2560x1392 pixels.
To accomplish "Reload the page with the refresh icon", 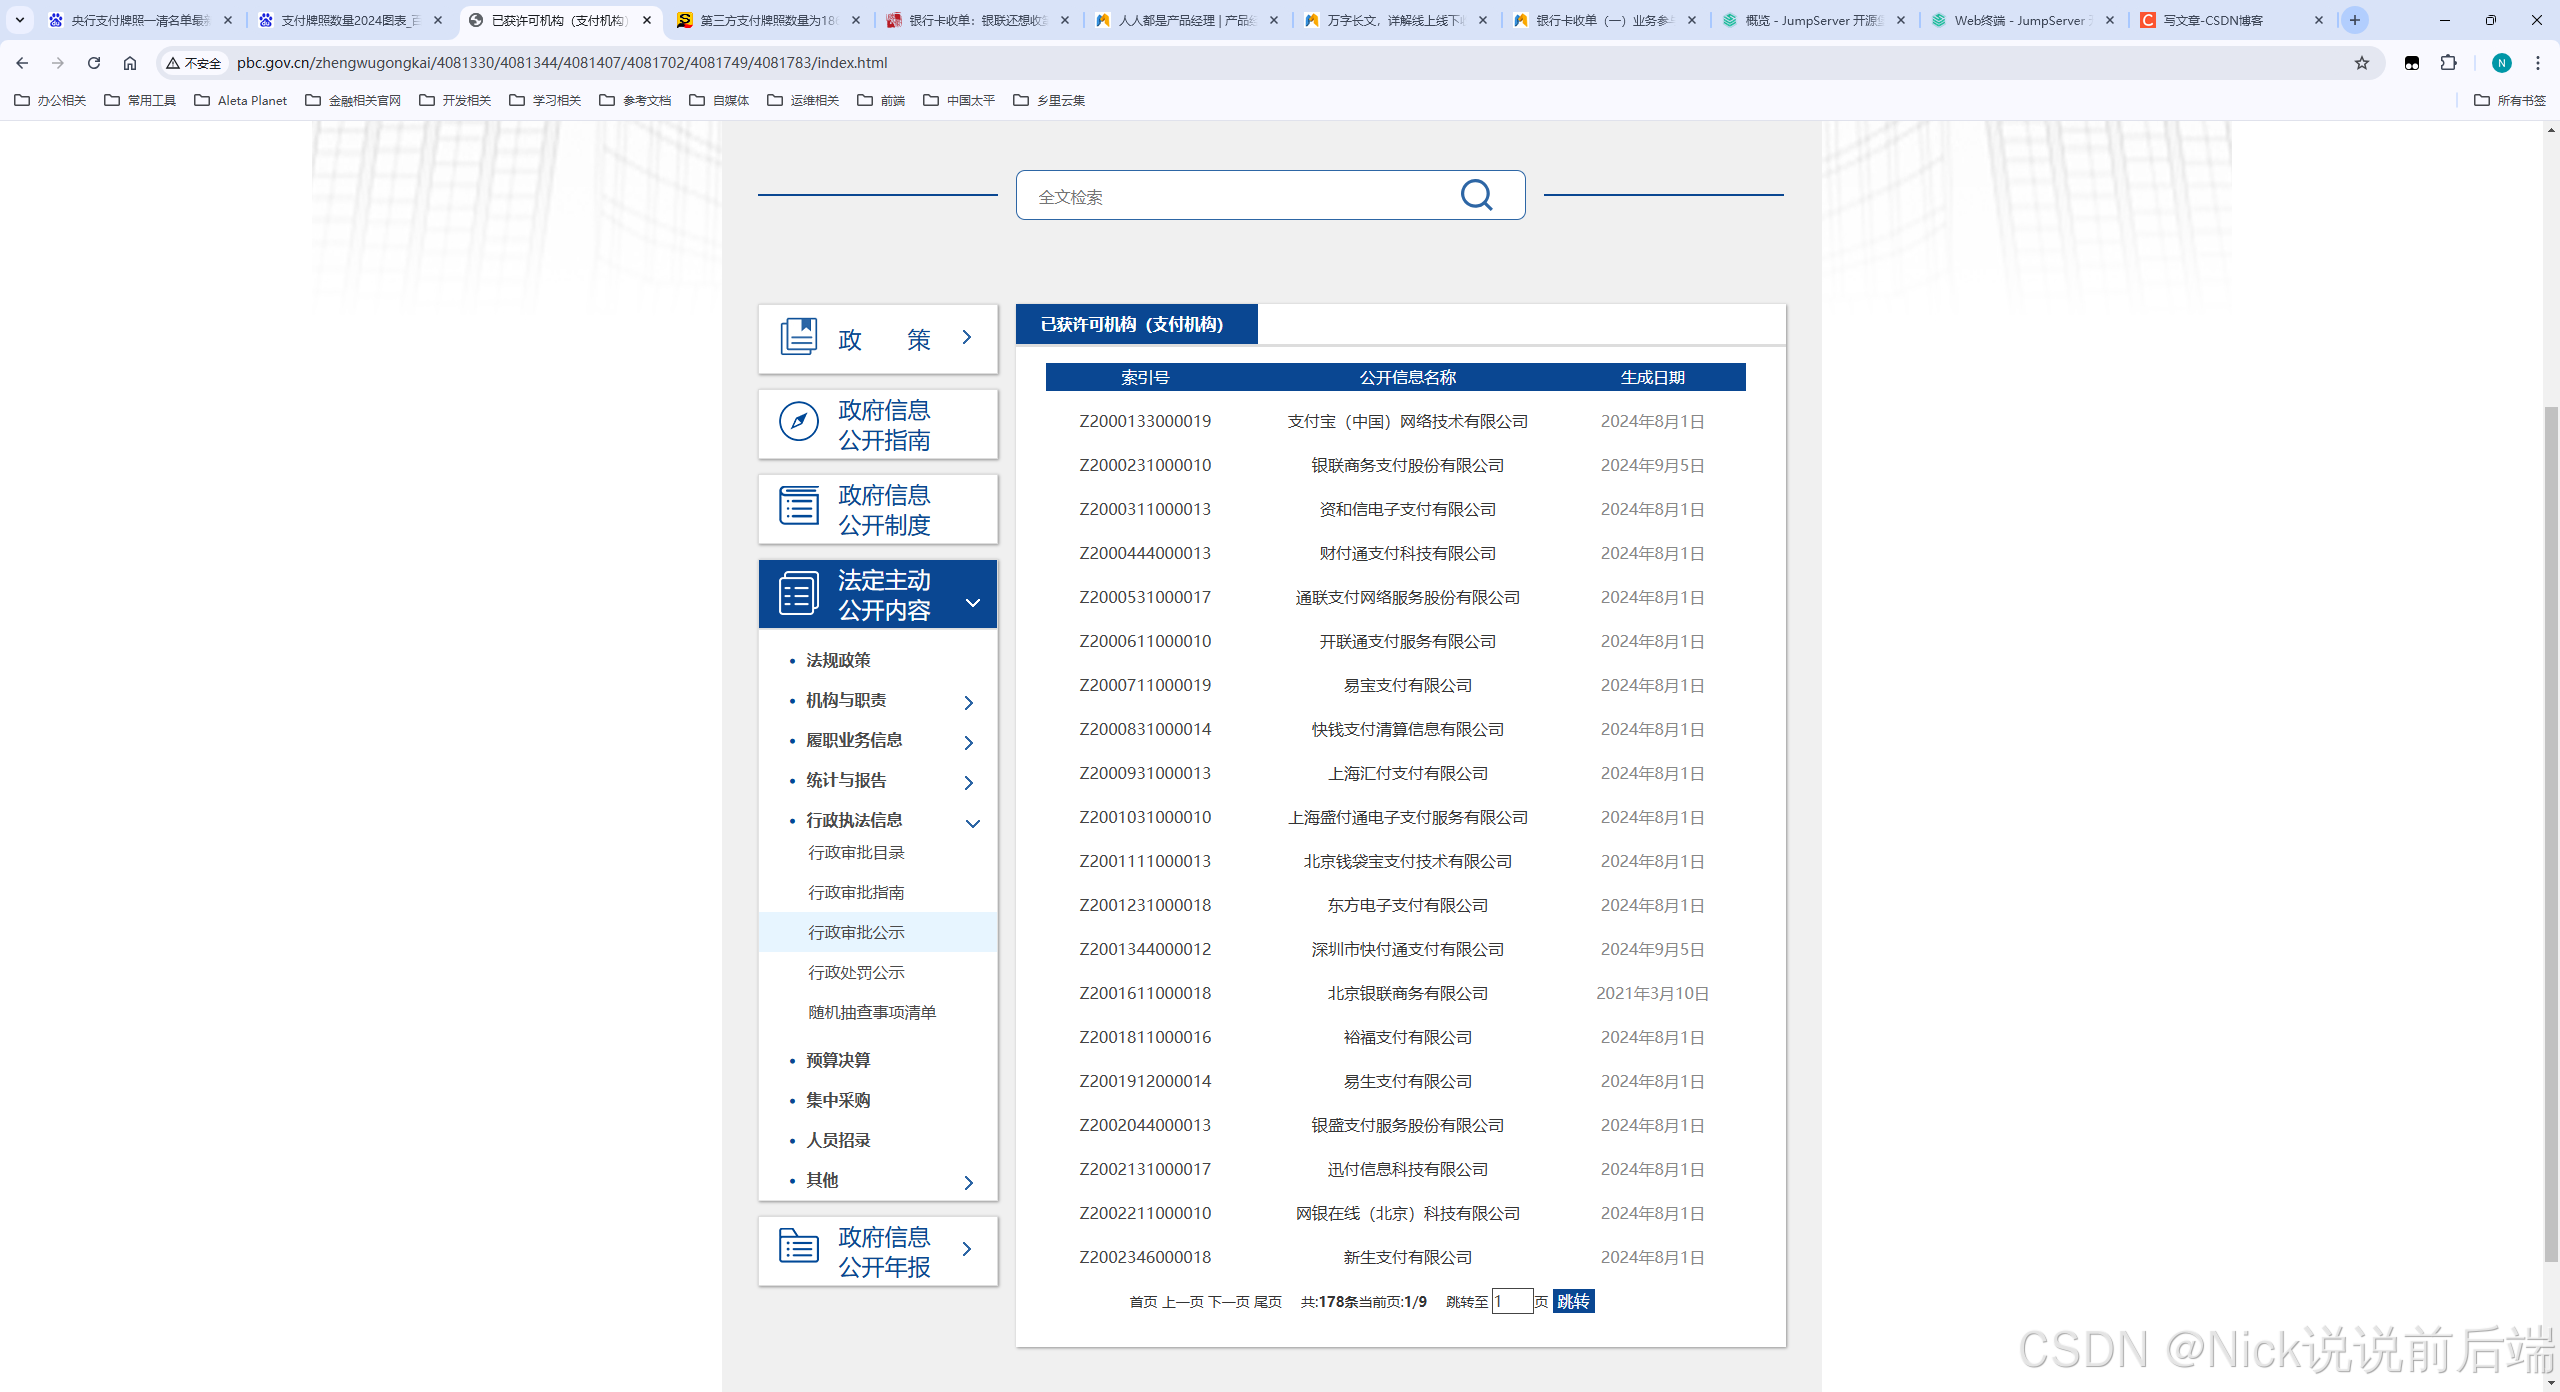I will coord(94,63).
